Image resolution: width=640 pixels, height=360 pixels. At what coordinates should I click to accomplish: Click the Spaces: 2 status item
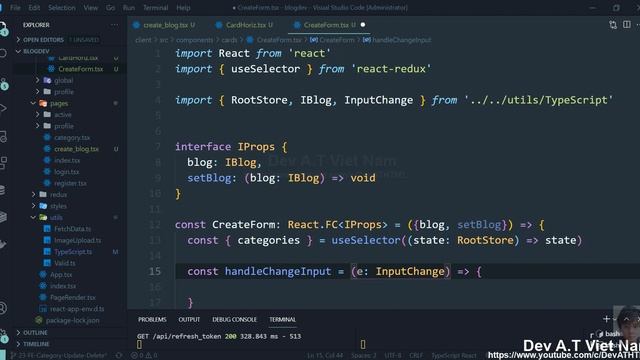pos(364,356)
